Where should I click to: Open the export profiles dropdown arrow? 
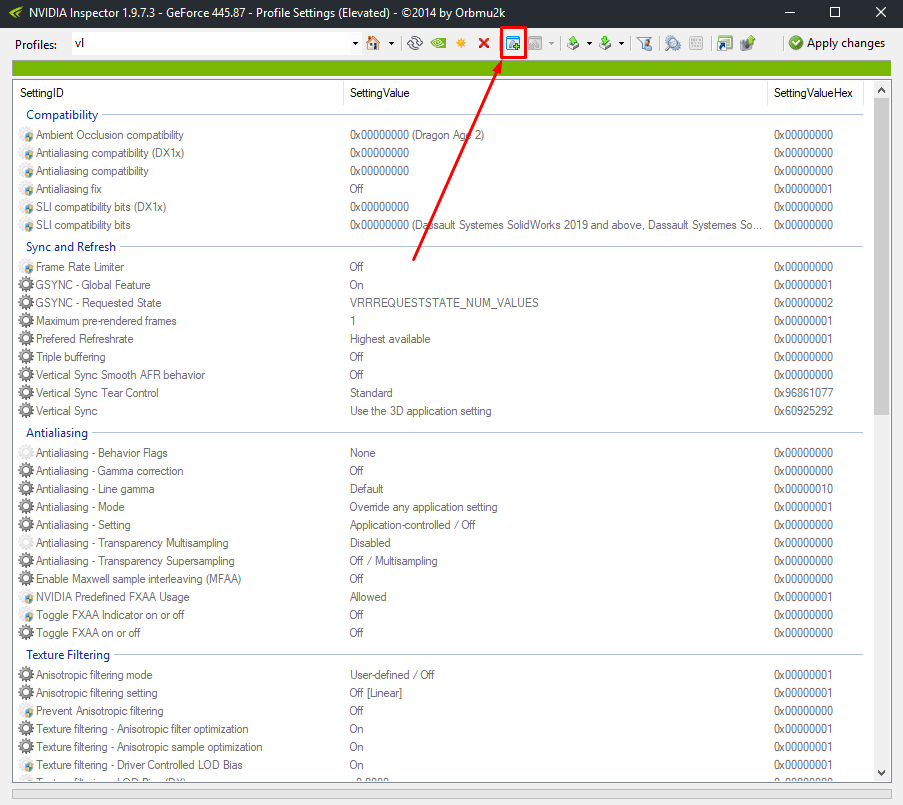(x=589, y=43)
